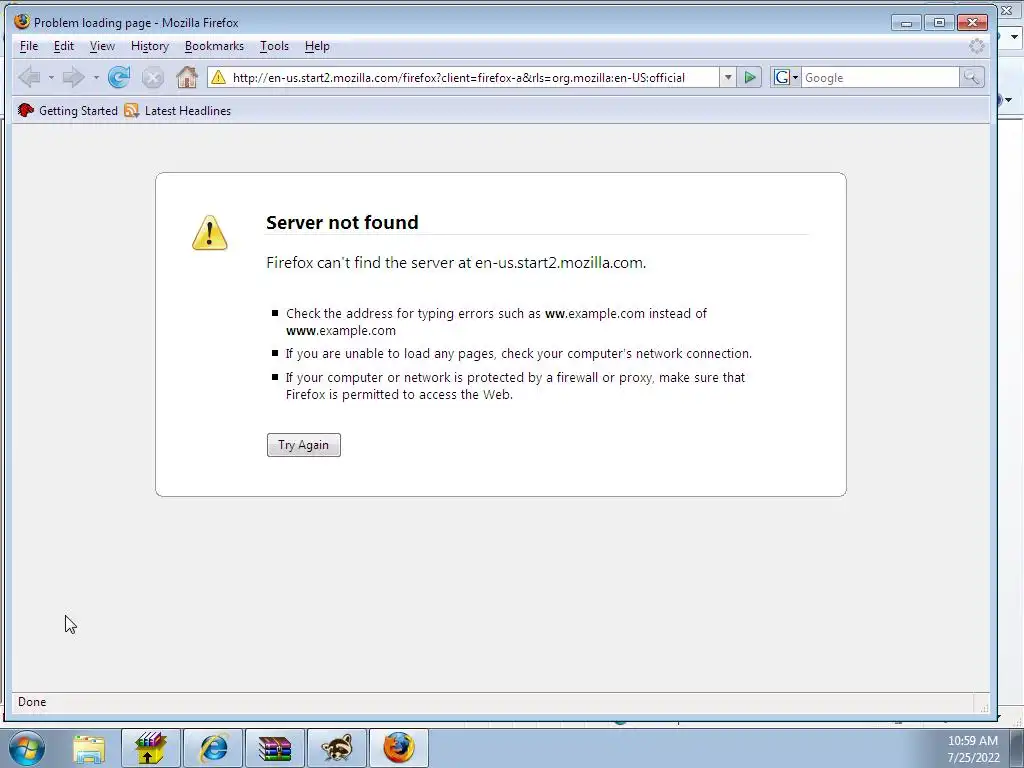Click the Google search input box
The height and width of the screenshot is (768, 1024).
880,78
